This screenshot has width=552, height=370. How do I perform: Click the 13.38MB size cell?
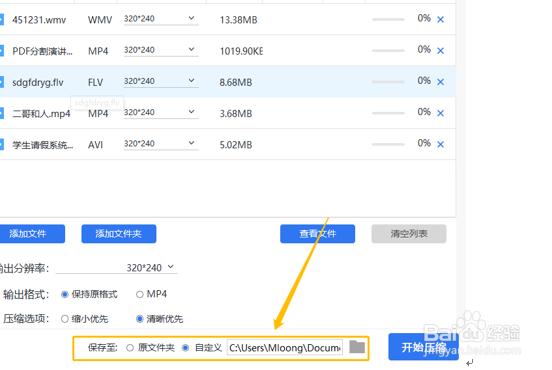click(238, 20)
